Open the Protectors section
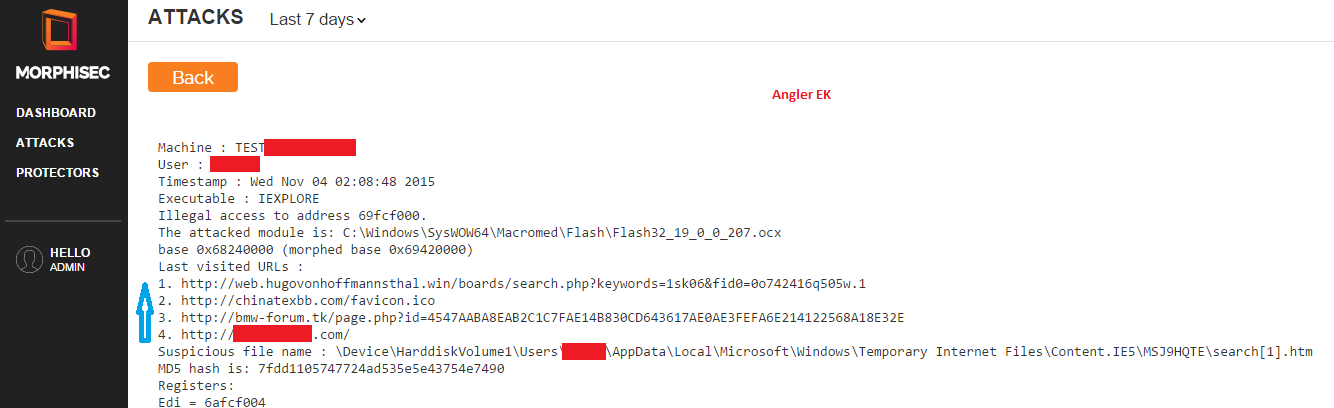 [57, 173]
